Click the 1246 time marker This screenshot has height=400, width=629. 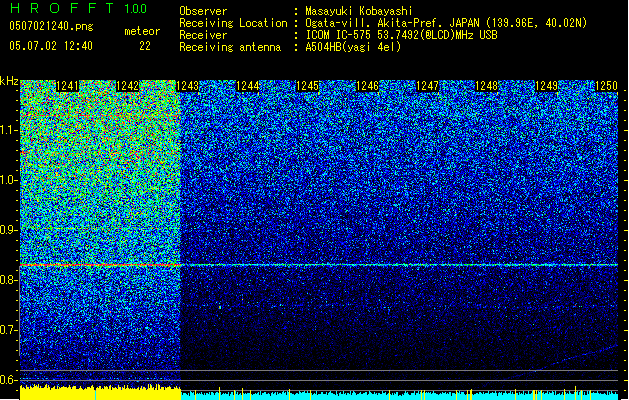367,86
